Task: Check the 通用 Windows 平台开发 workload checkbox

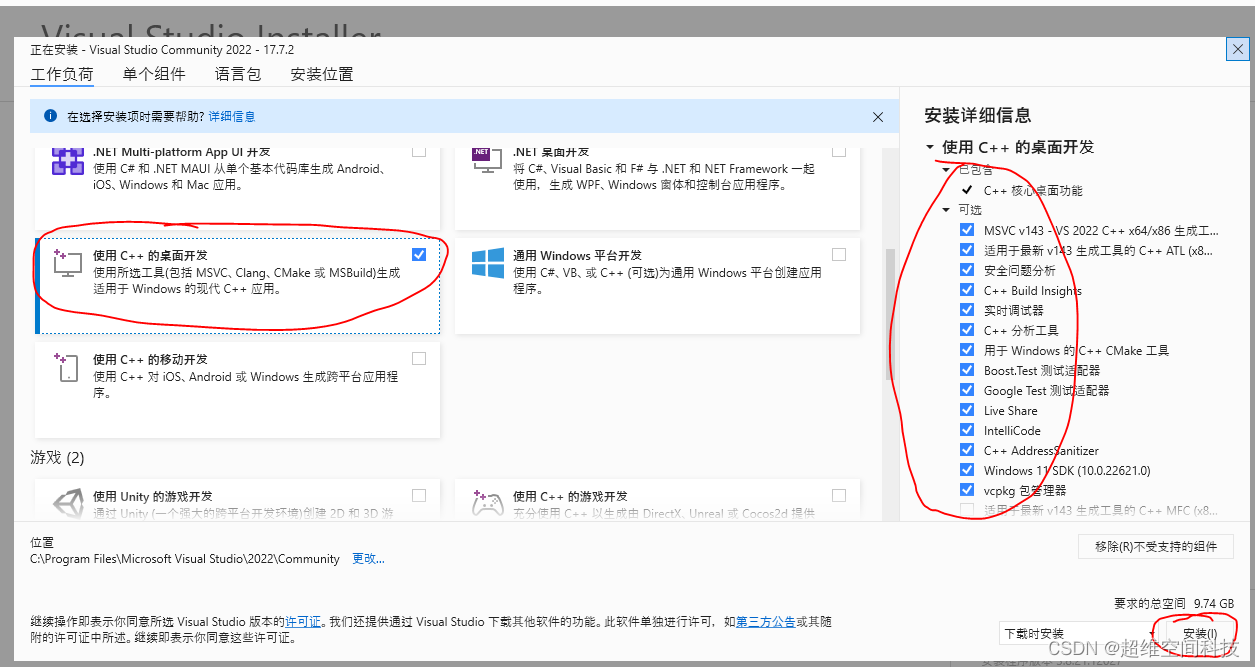Action: click(x=839, y=255)
